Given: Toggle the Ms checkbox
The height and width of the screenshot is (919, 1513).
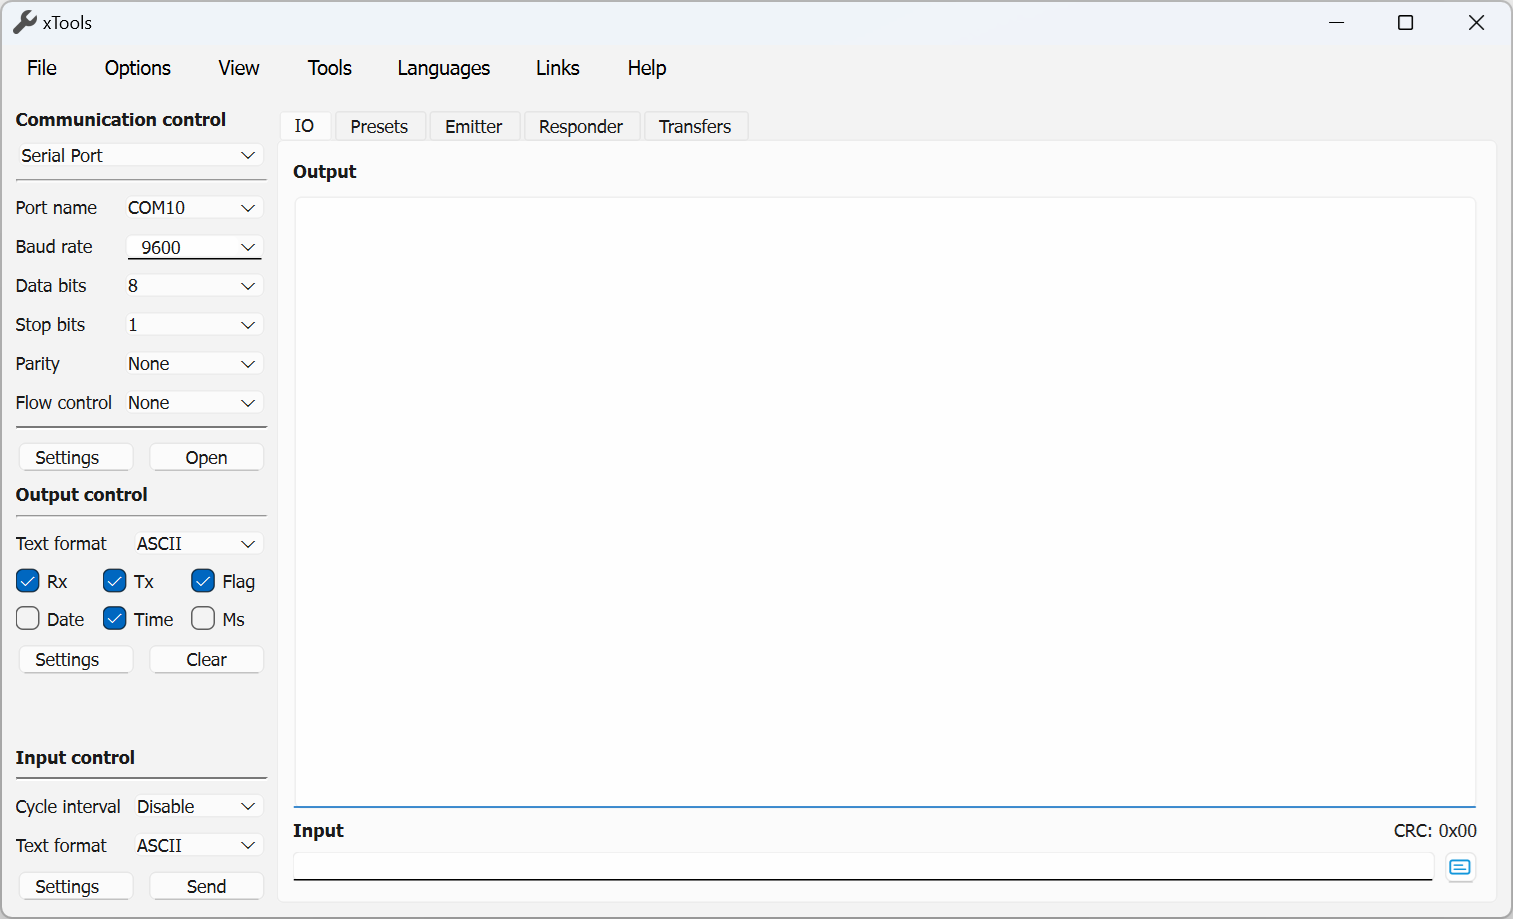Looking at the screenshot, I should [203, 619].
